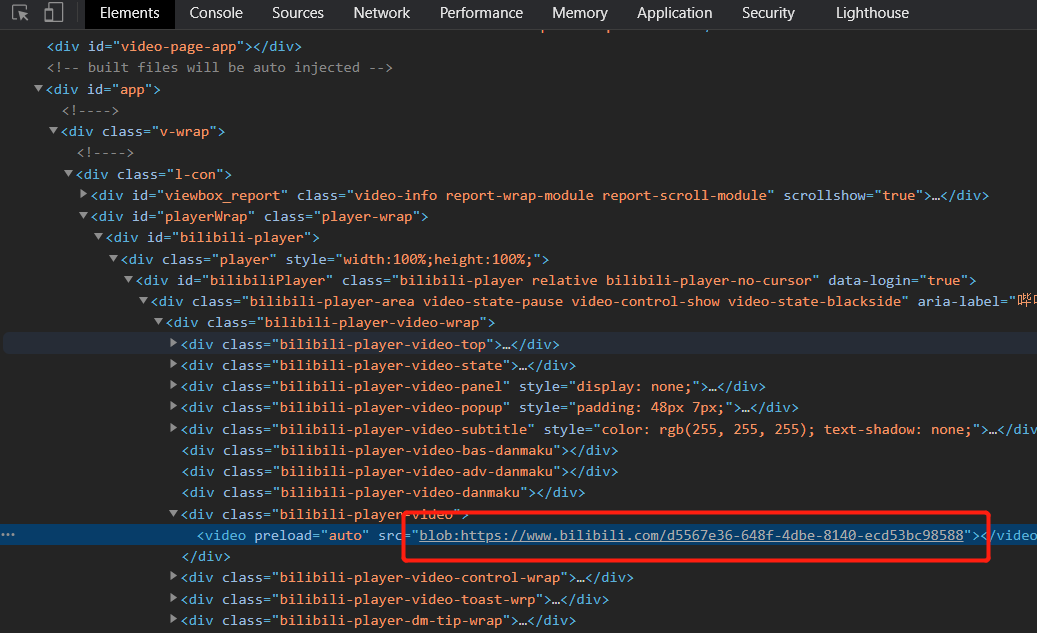Expand the bilibili-player-video-control-wrap node
Screen dimensions: 1037x633
(x=173, y=577)
